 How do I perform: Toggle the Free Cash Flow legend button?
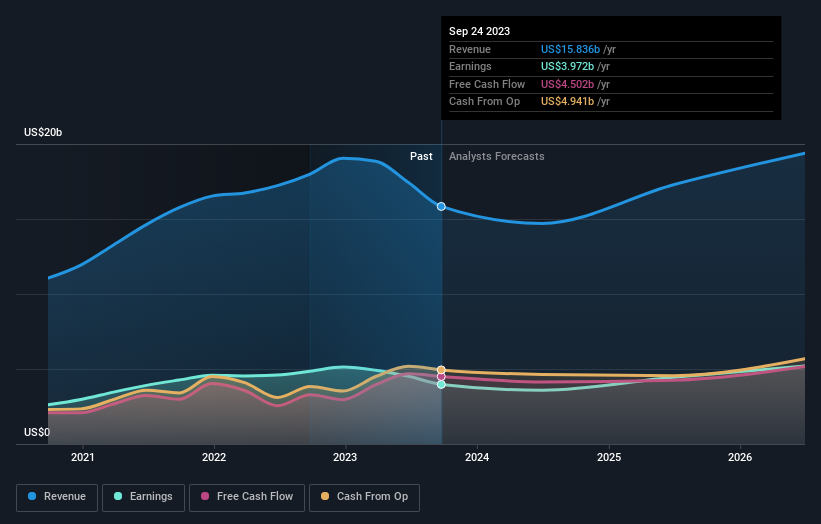tap(247, 497)
